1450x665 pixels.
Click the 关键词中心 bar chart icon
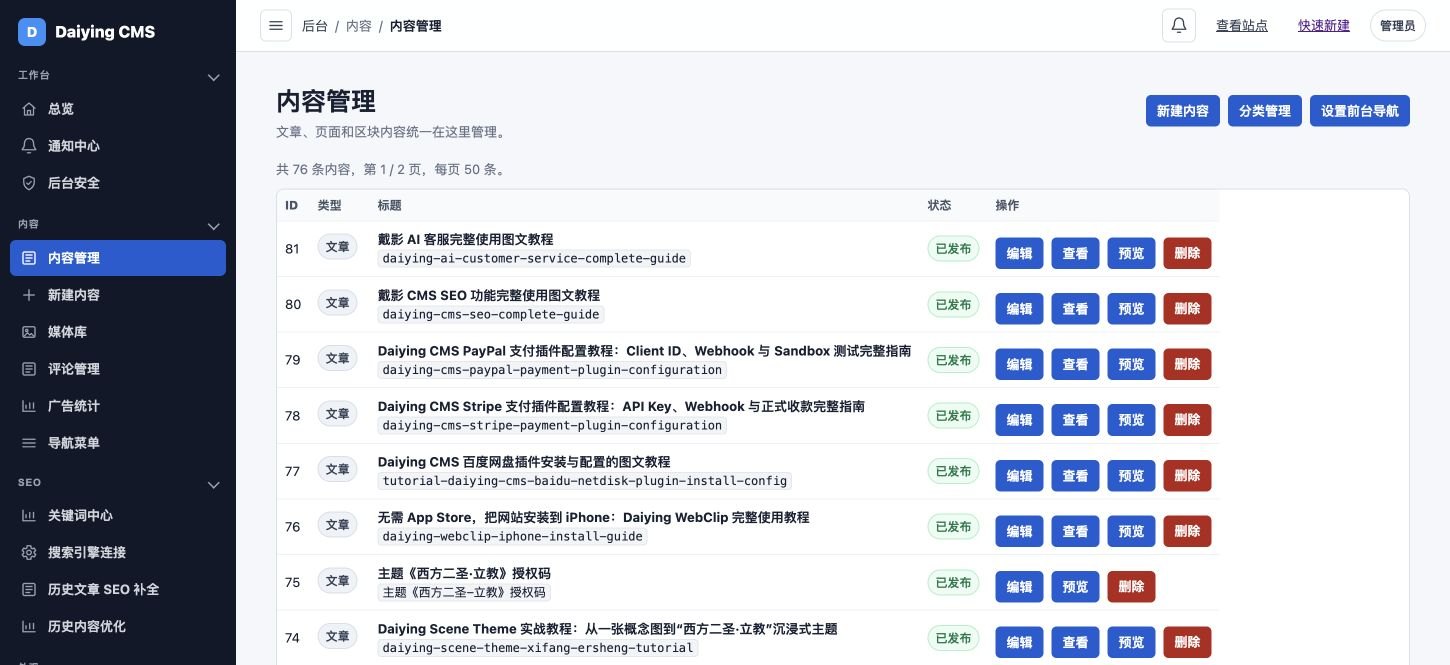pyautogui.click(x=29, y=516)
